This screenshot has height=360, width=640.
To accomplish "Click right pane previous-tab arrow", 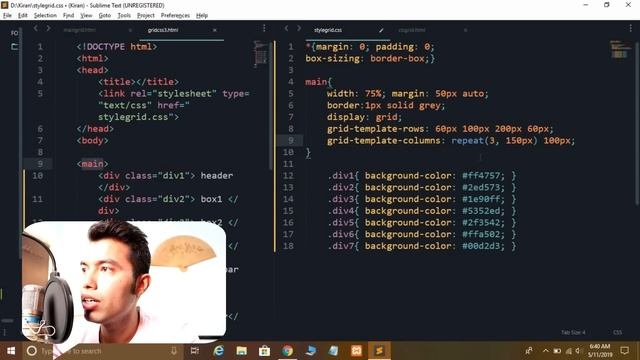I will click(287, 28).
